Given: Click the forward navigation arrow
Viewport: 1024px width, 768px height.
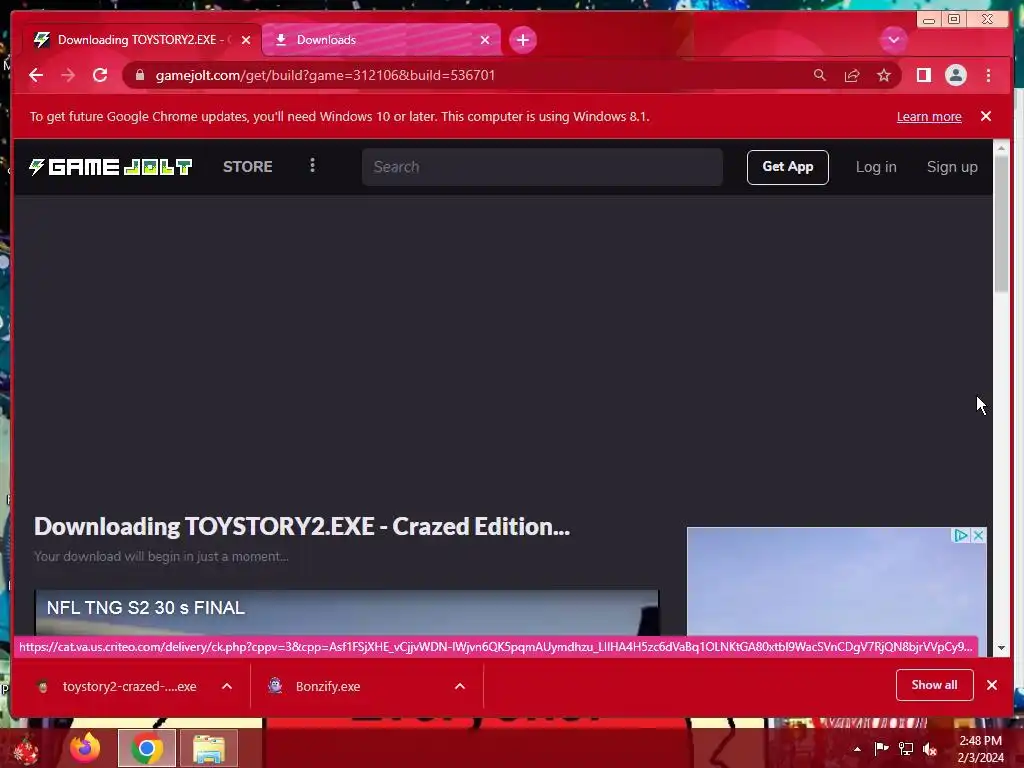Looking at the screenshot, I should 68,75.
